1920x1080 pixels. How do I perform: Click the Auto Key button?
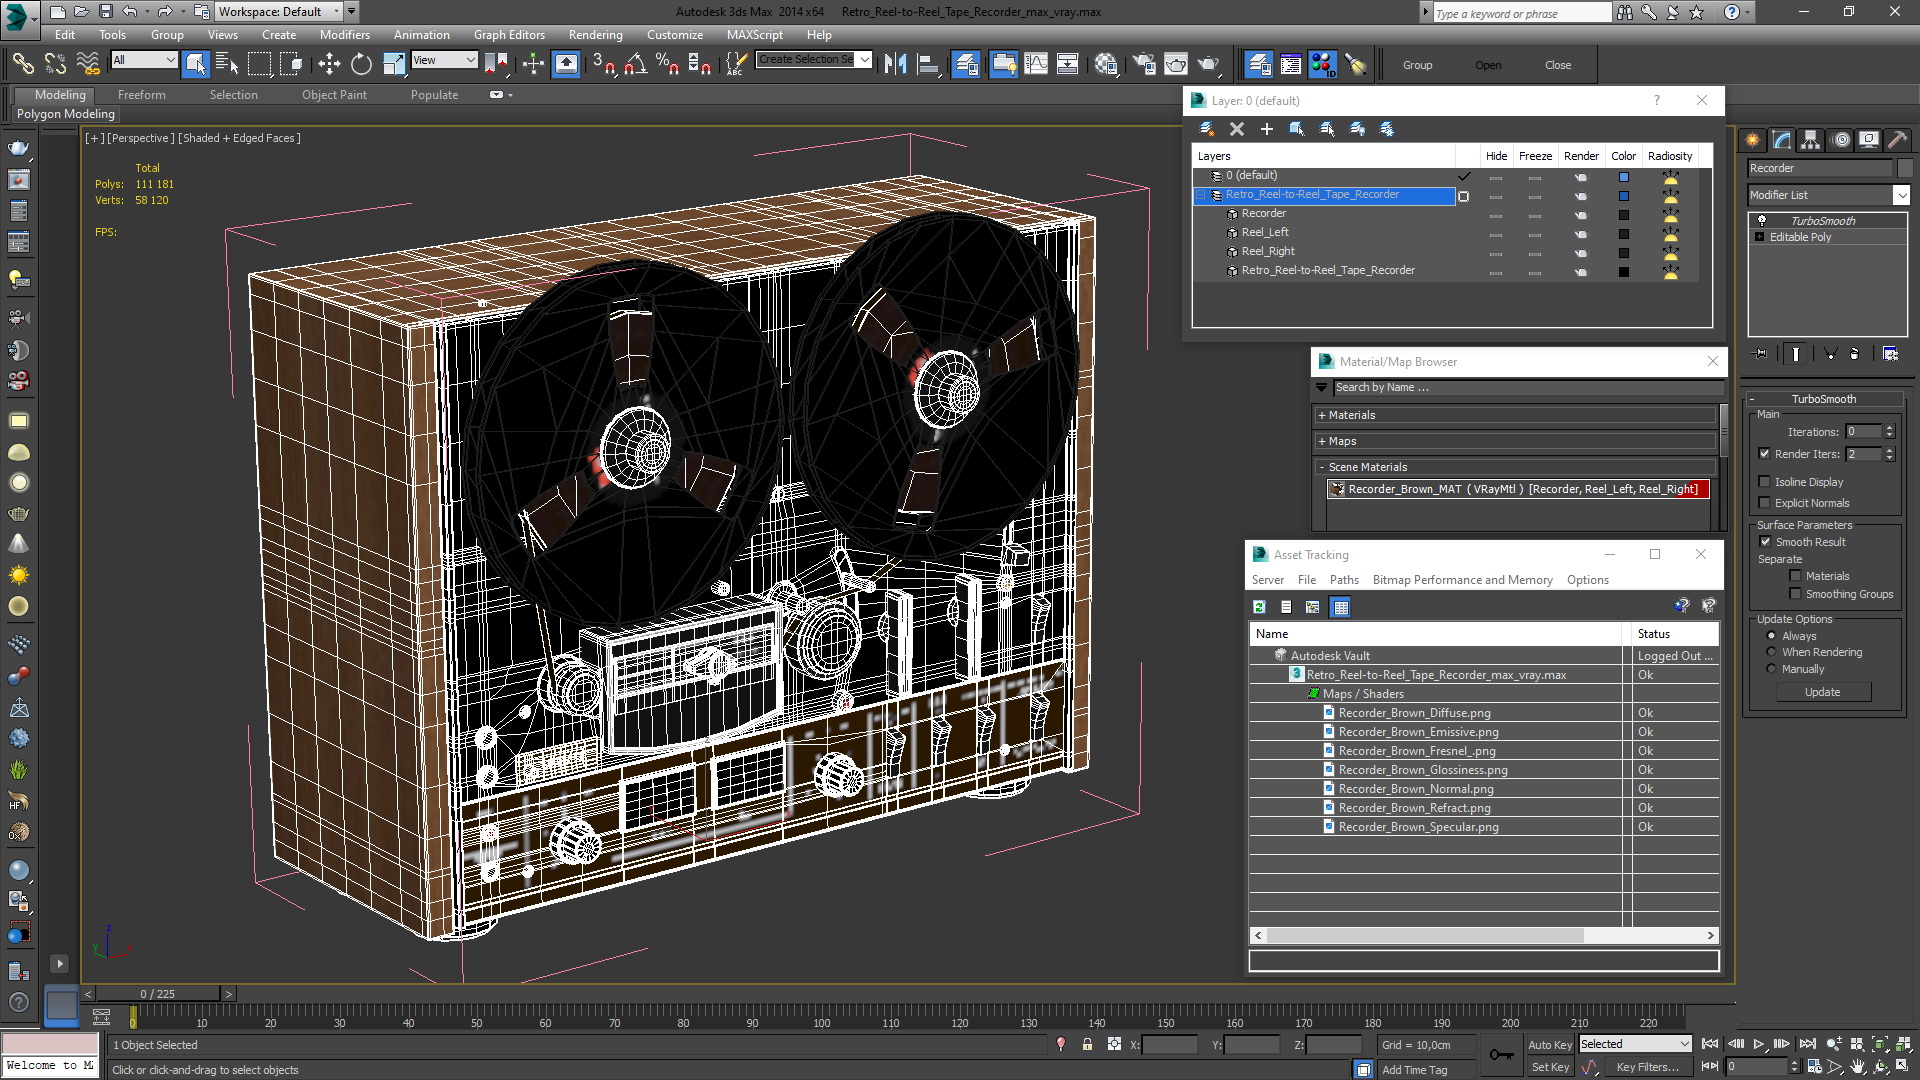1549,1044
